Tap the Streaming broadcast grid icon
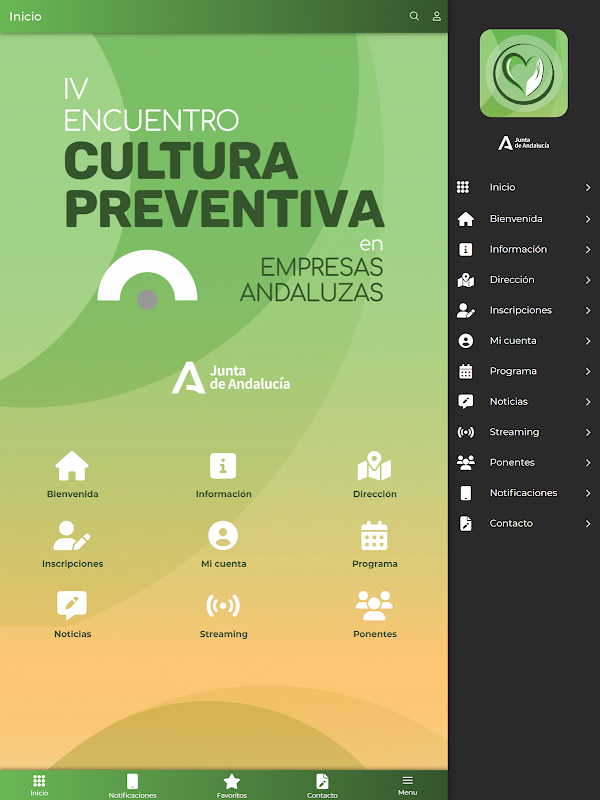 (223, 606)
